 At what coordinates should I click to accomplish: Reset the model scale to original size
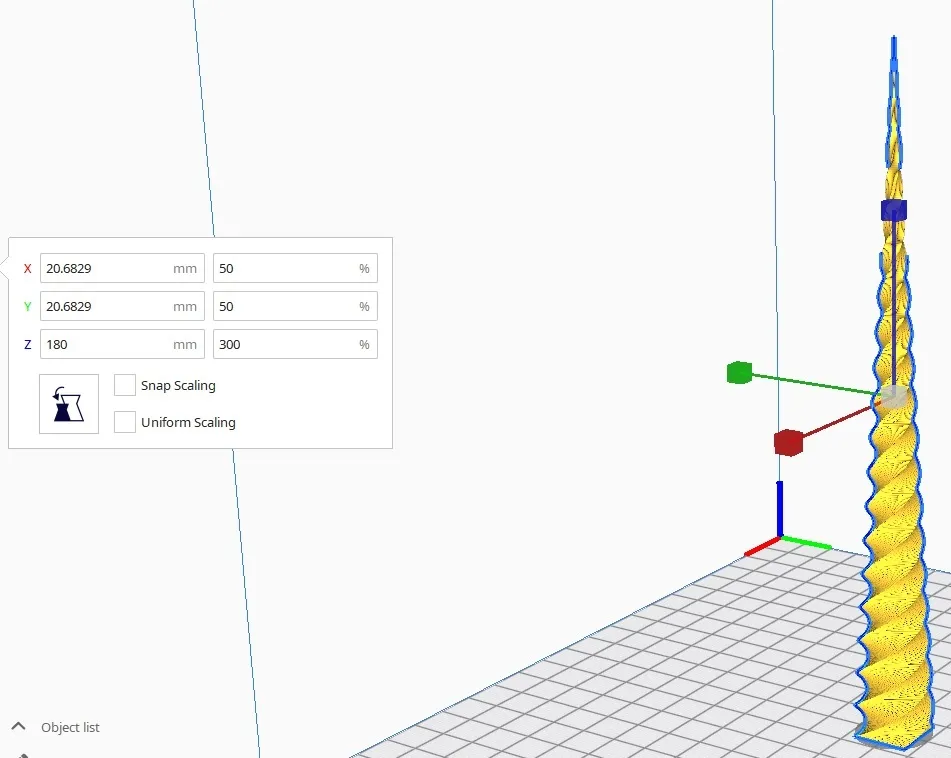67,403
